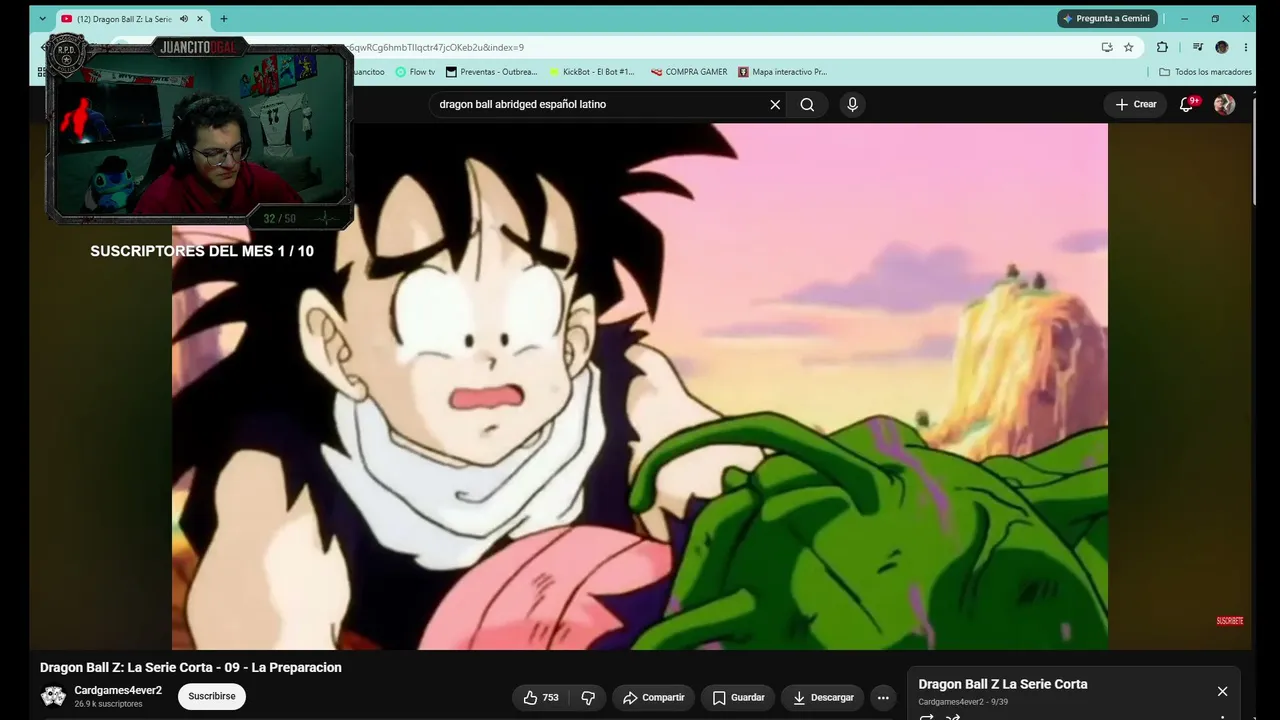Open the Preventas - Outbrea... bookmark
Image resolution: width=1280 pixels, height=720 pixels.
click(492, 72)
